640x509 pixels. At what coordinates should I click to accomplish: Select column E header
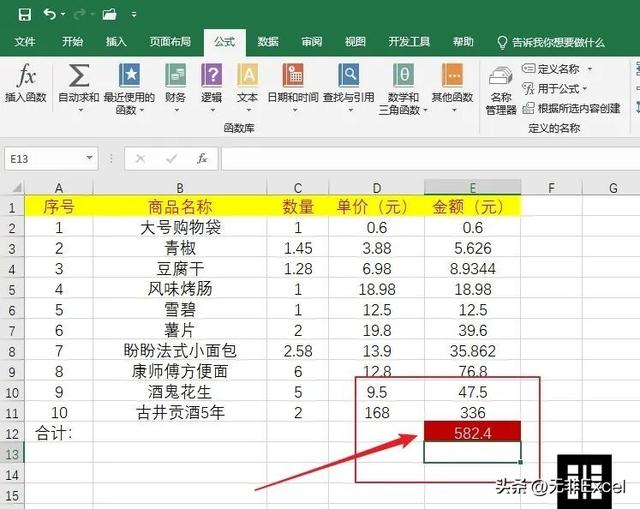[x=473, y=188]
